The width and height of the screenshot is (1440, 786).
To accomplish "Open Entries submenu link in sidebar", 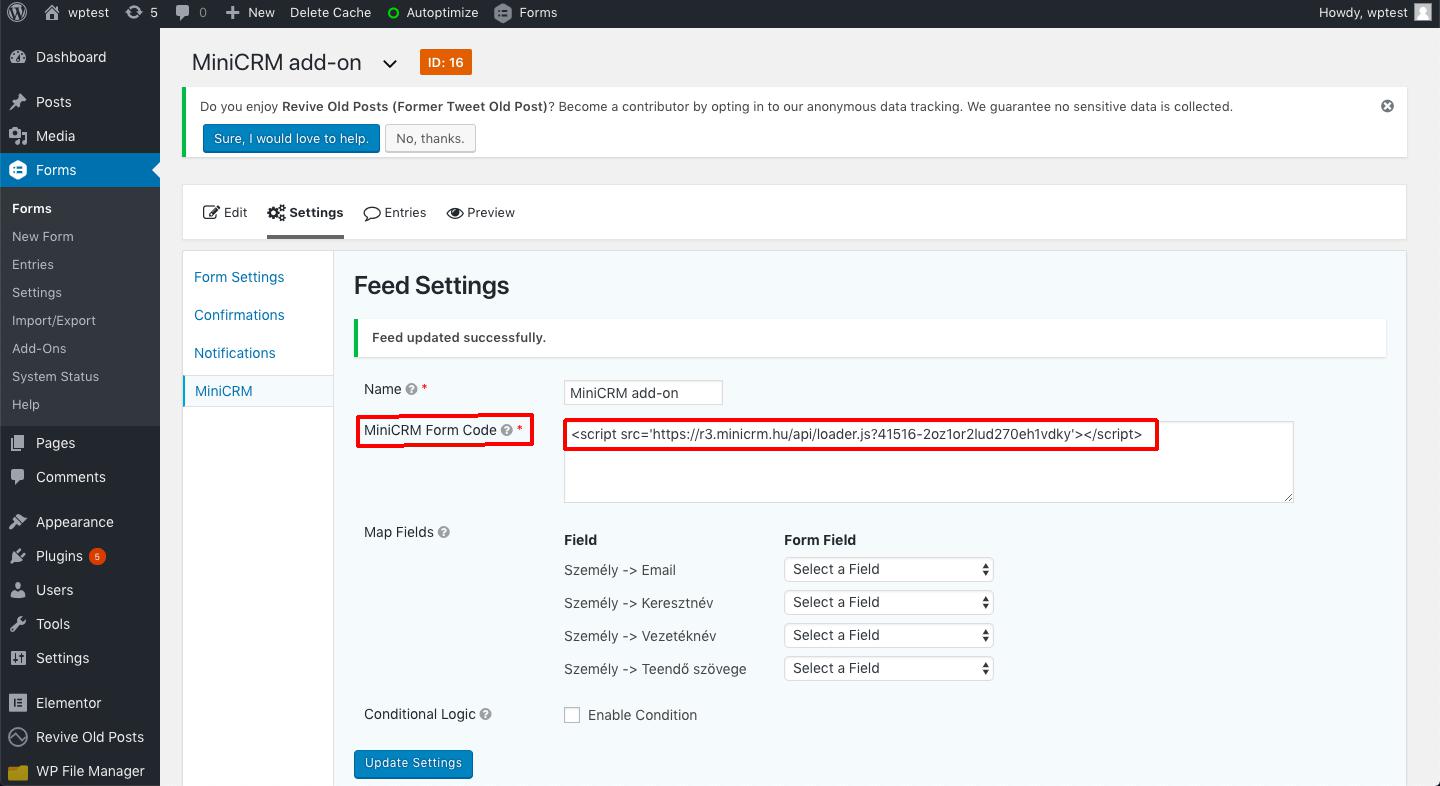I will coord(33,264).
